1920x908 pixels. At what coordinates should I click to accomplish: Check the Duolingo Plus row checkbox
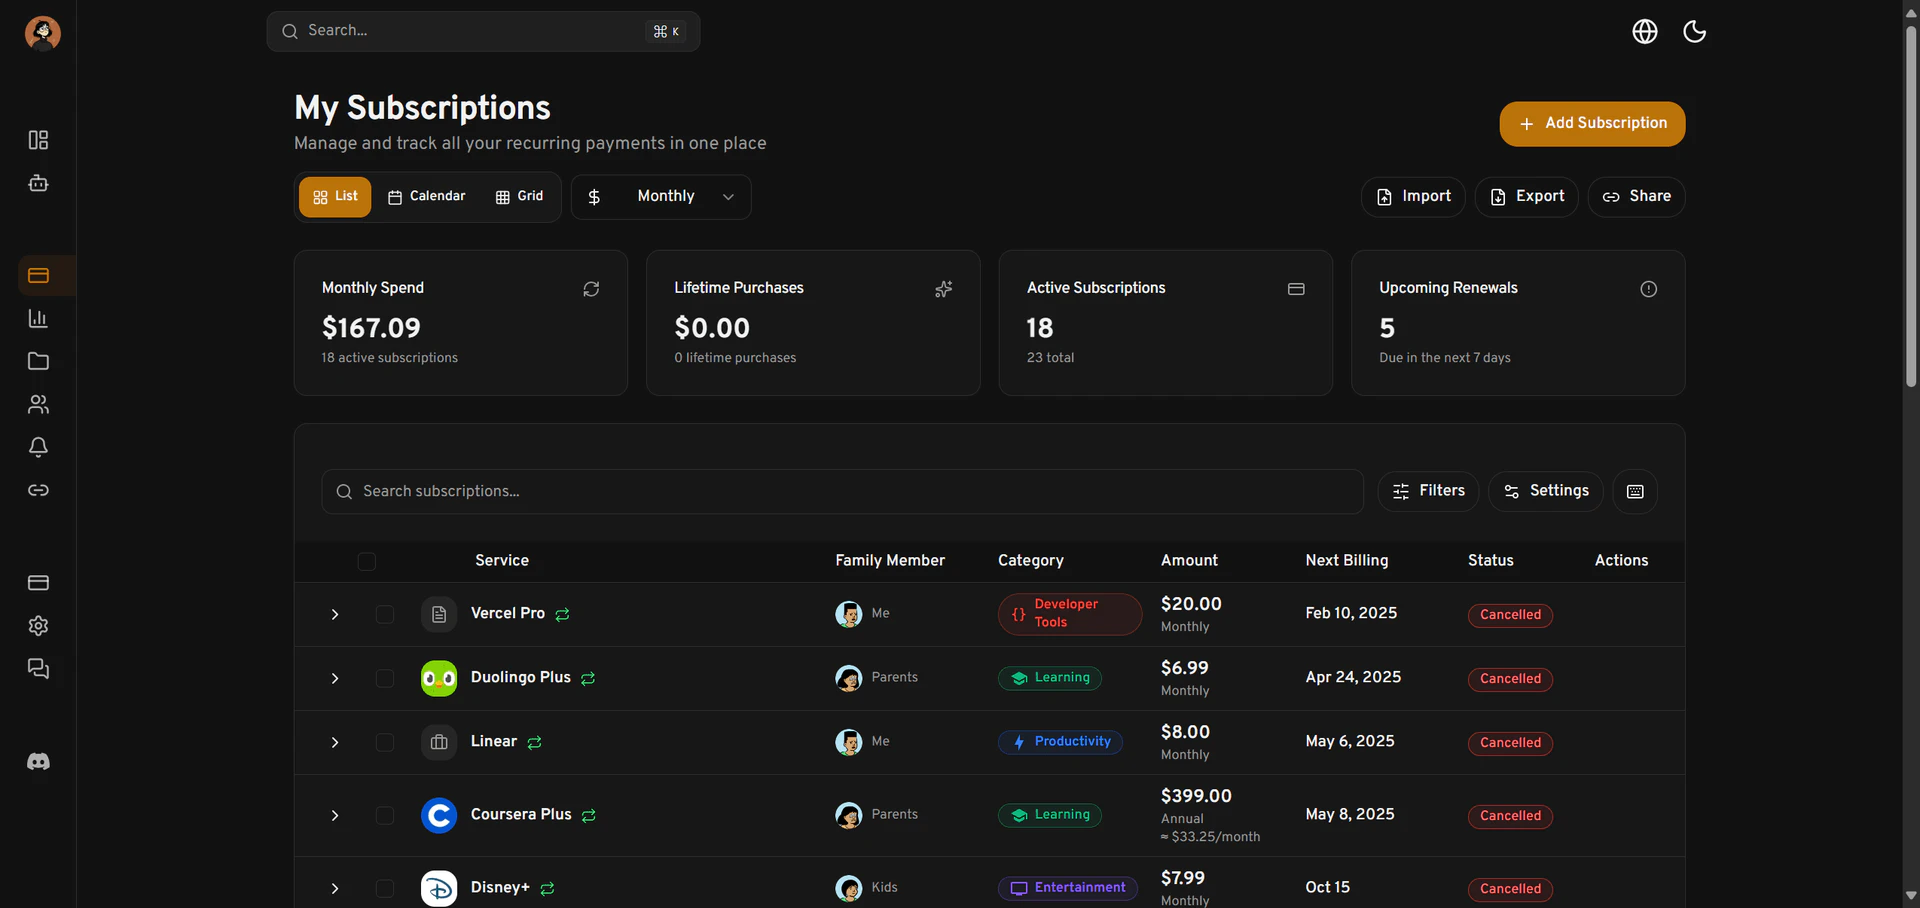[386, 678]
